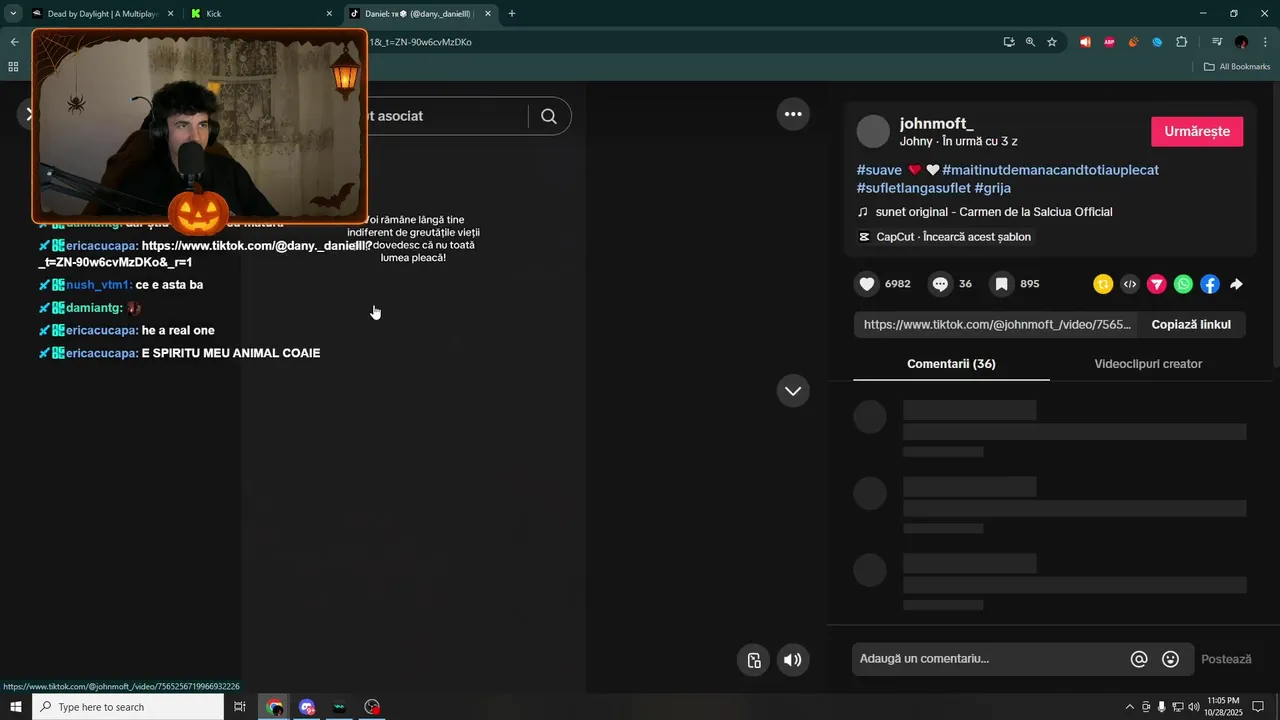Show hidden system tray icons
Image resolution: width=1280 pixels, height=720 pixels.
(x=1130, y=707)
